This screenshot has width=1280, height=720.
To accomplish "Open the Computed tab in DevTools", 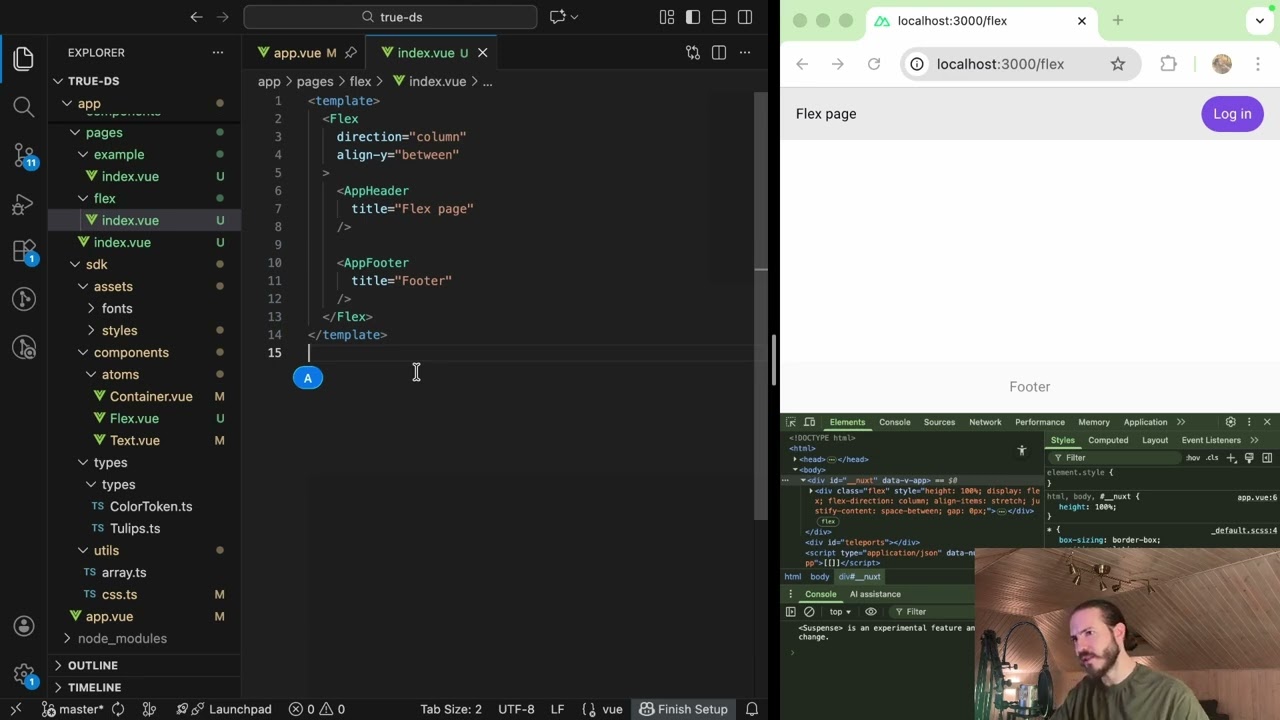I will pos(1108,440).
